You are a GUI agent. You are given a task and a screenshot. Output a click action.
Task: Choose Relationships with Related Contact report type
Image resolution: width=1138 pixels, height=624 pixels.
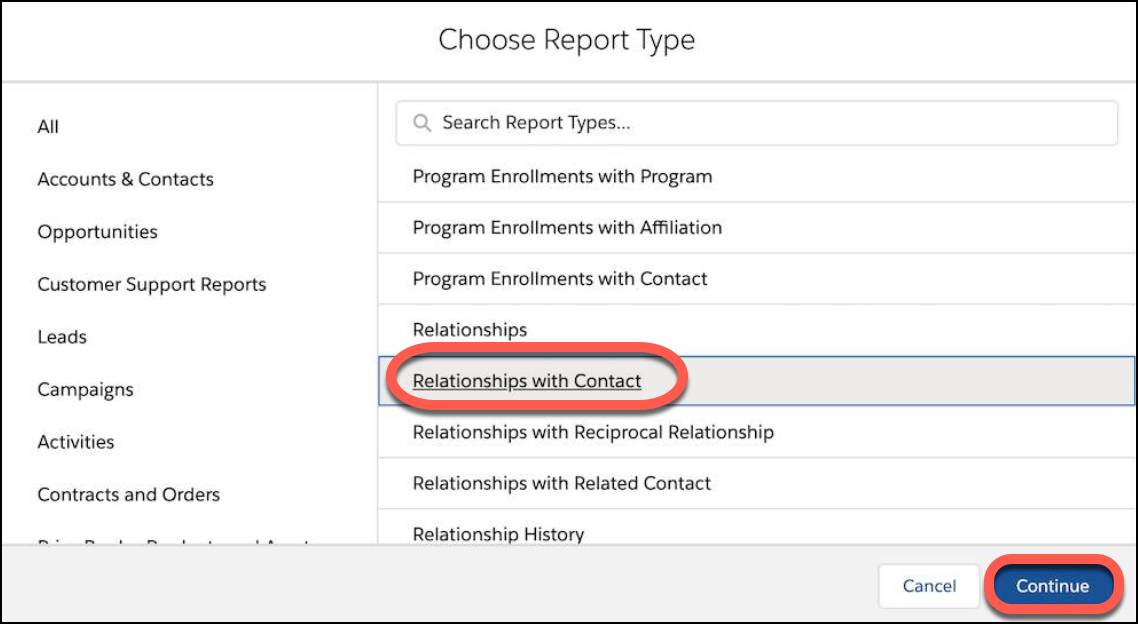click(562, 483)
